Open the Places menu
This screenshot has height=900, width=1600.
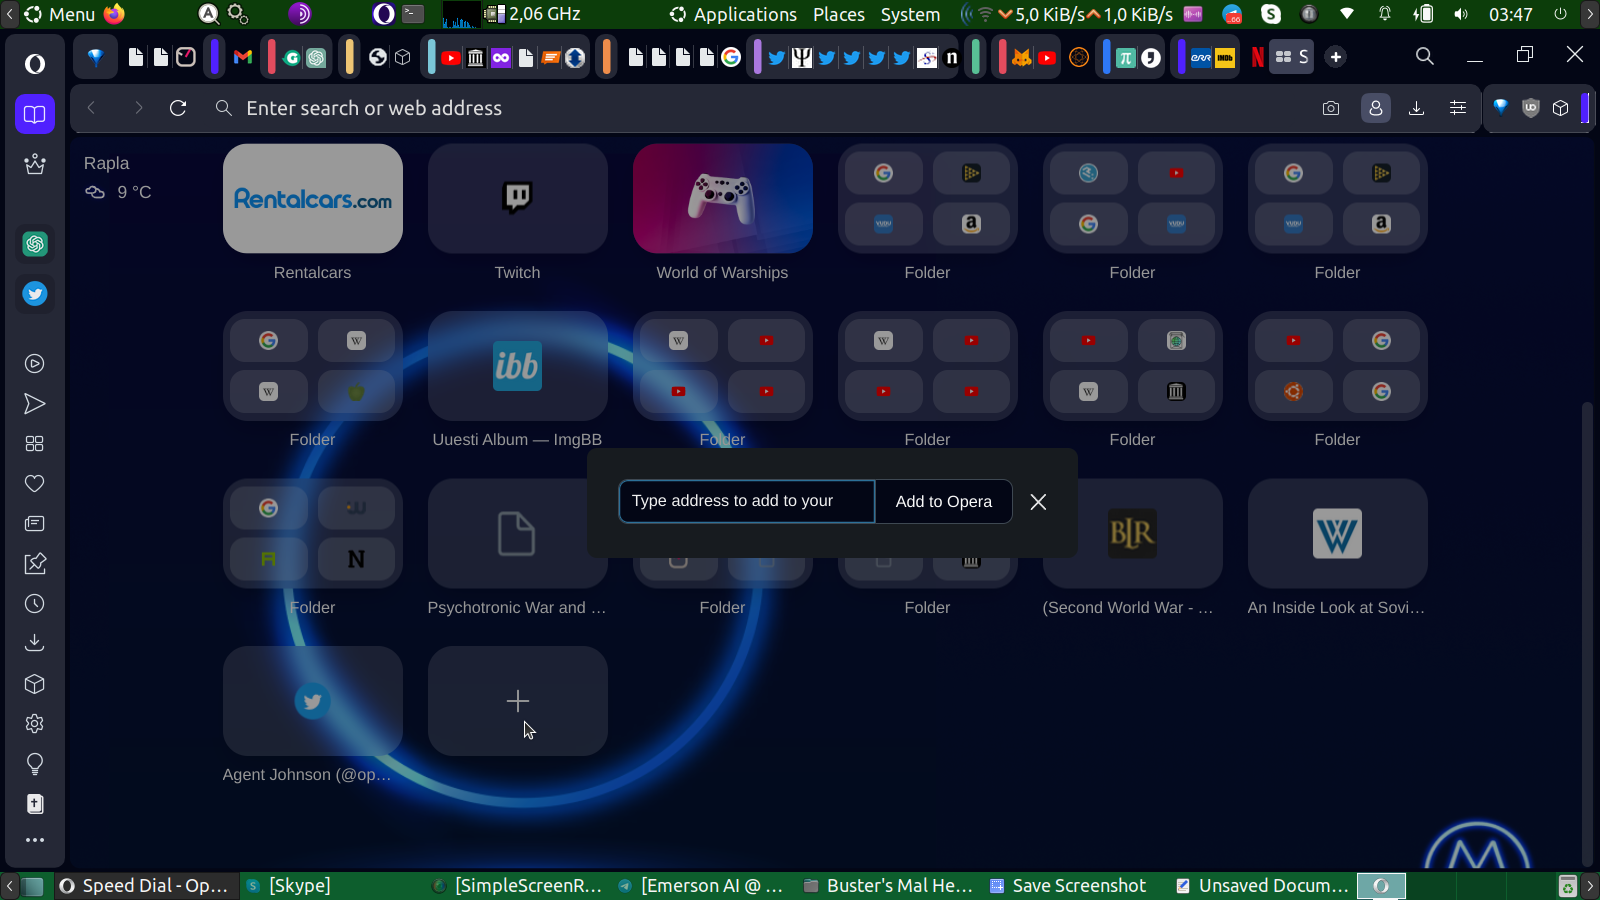[839, 14]
